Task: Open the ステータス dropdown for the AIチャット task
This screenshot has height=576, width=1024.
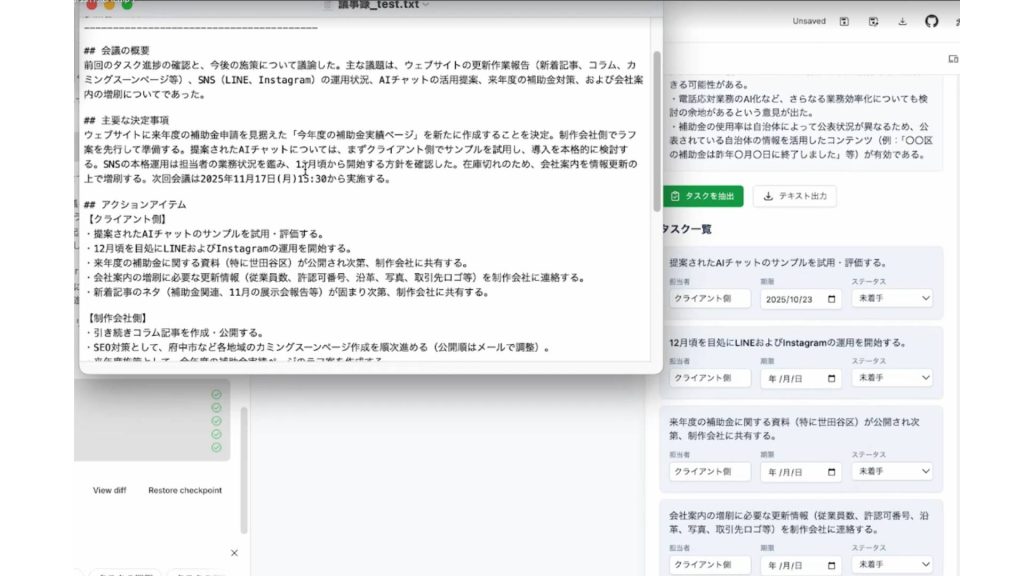Action: [891, 298]
